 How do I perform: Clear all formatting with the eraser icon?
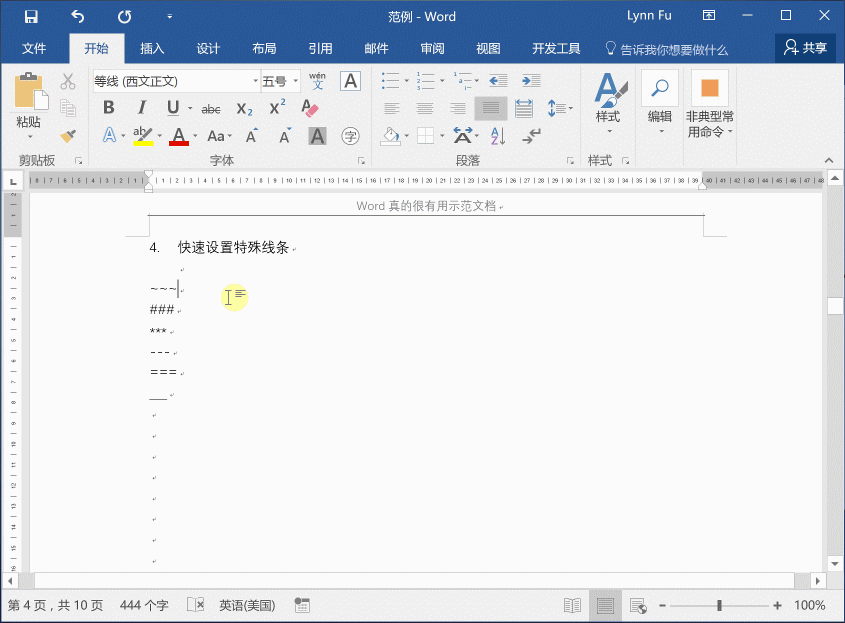(309, 107)
